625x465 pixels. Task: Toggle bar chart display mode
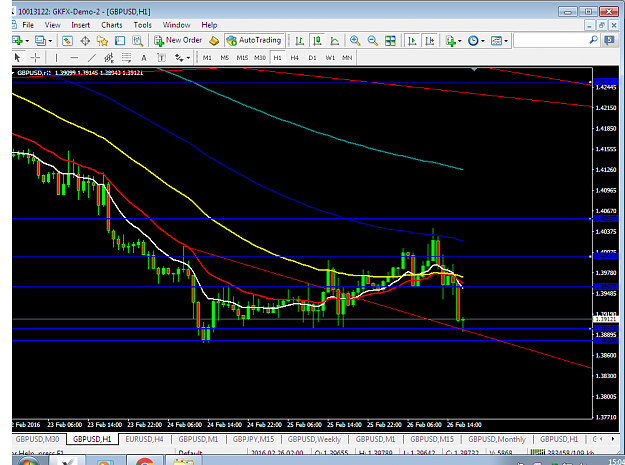(299, 41)
